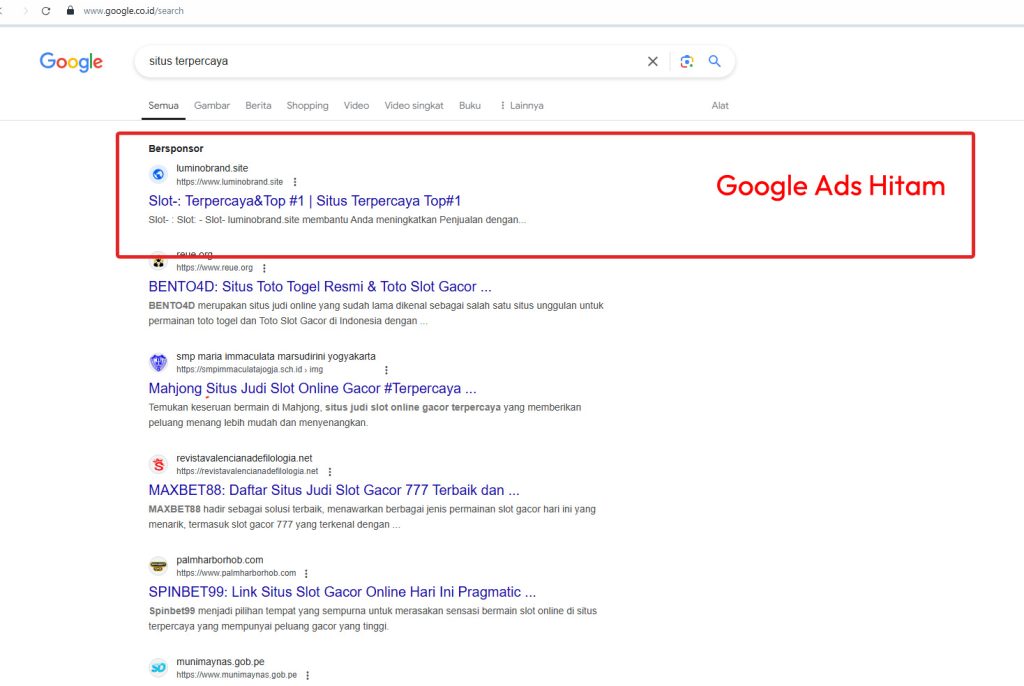The width and height of the screenshot is (1024, 686).
Task: Open Google Lens image search icon
Action: tap(686, 61)
